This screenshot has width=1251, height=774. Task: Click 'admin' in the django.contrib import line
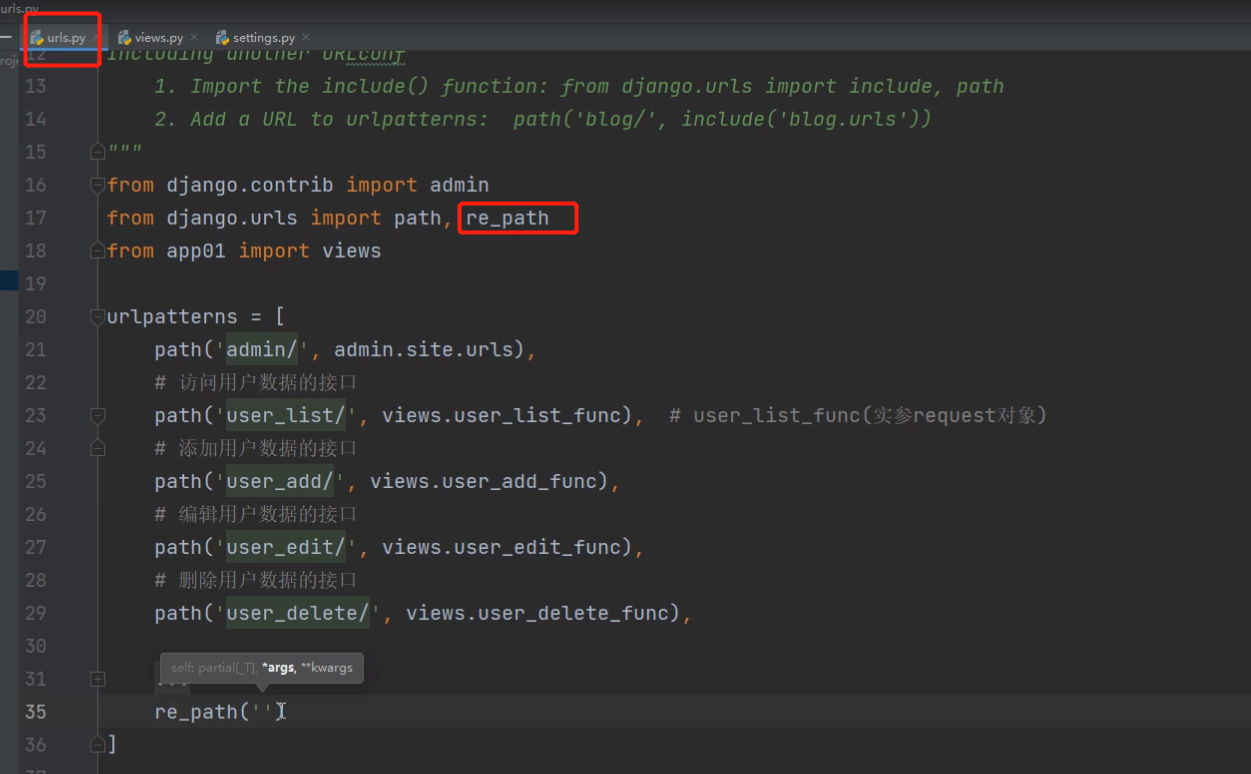459,185
